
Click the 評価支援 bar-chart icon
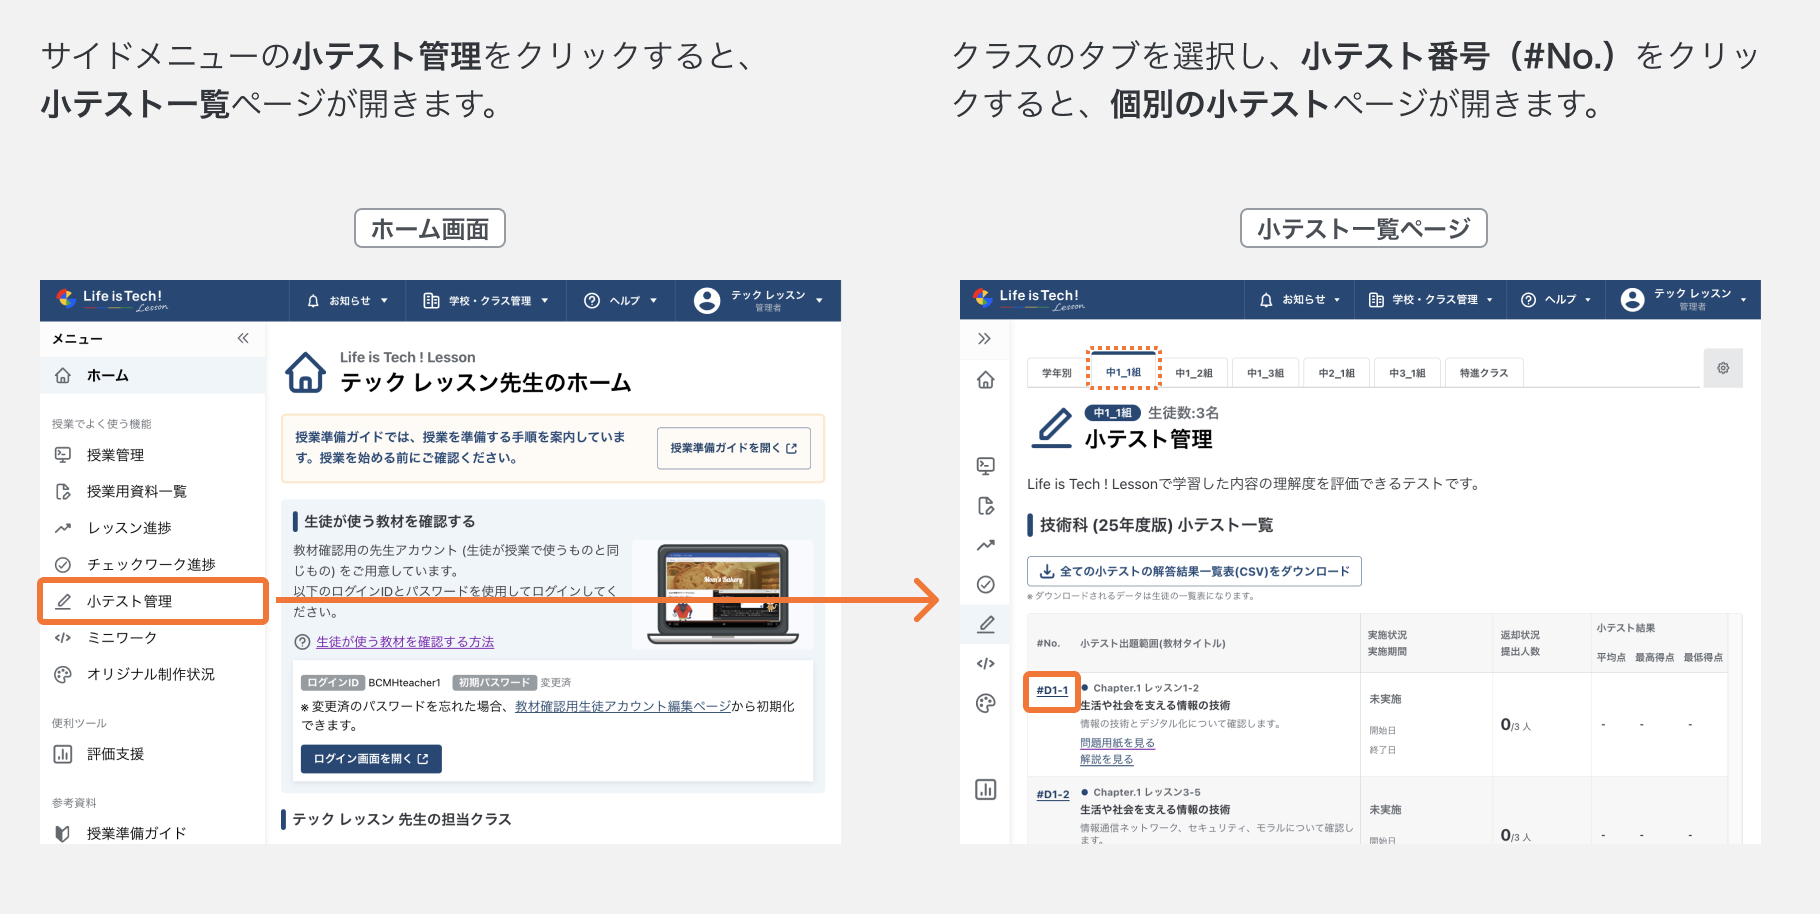click(x=986, y=789)
